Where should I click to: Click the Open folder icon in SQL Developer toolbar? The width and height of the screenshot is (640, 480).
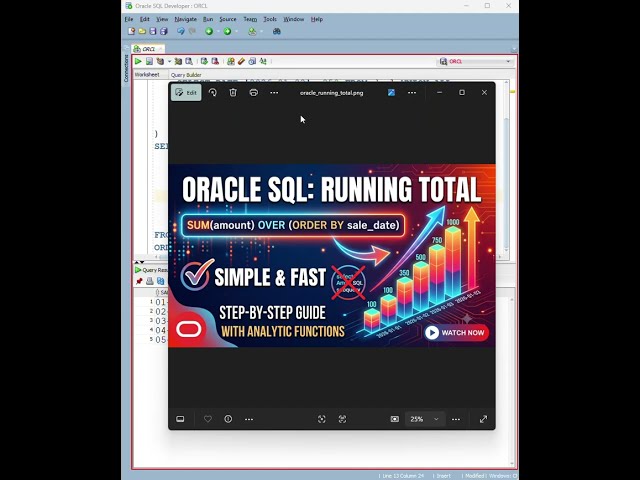point(142,31)
